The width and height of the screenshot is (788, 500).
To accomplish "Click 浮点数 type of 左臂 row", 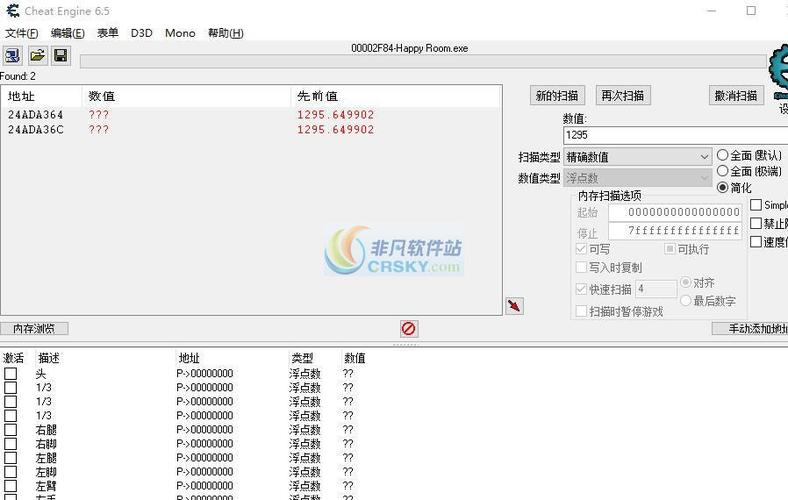I will (305, 486).
